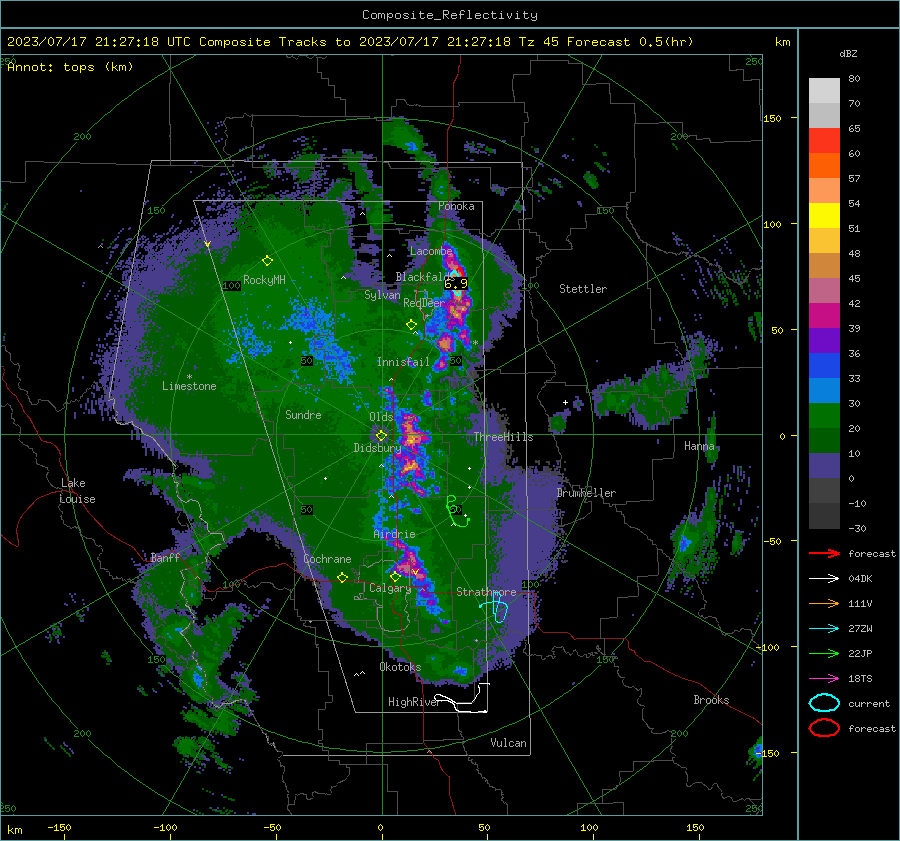This screenshot has height=841, width=900.
Task: Click the red forecast ellipse legend symbol
Action: tap(824, 728)
